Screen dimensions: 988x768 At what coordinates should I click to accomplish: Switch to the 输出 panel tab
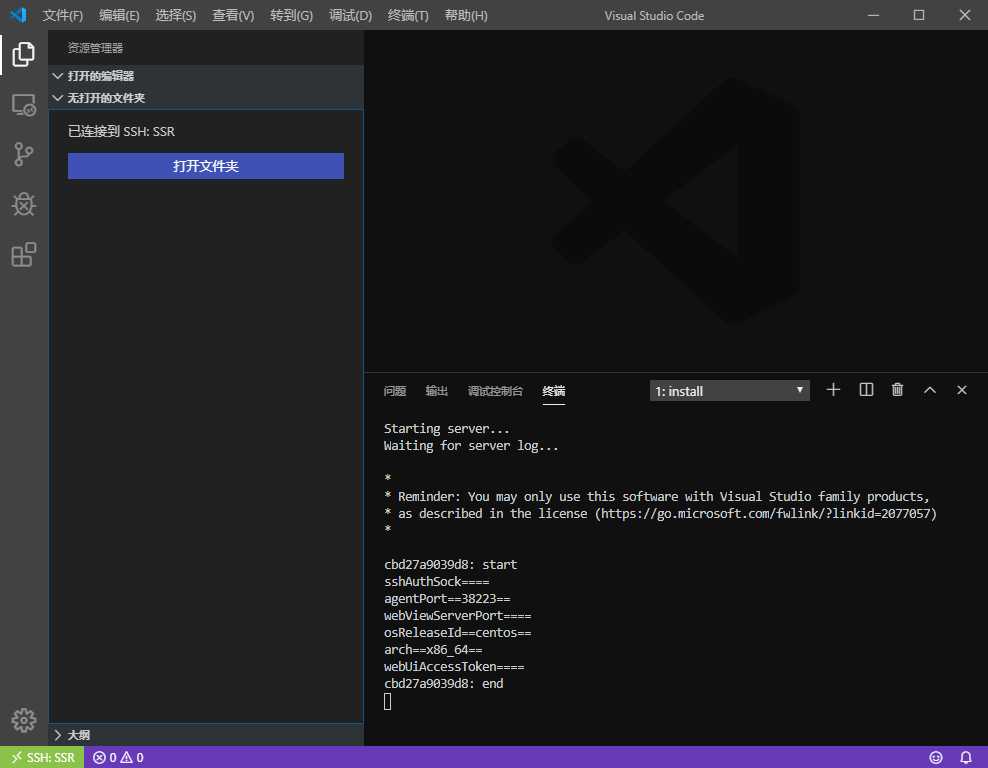pos(437,391)
